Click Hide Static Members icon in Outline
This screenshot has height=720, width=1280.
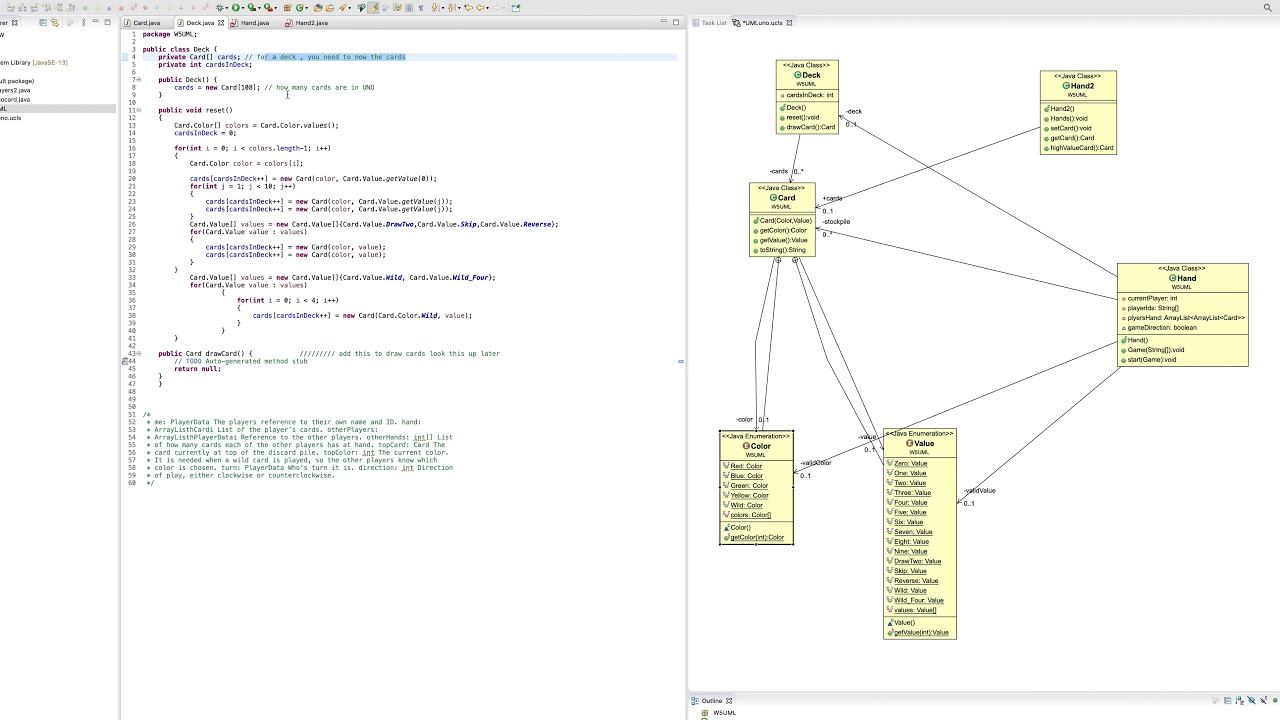tap(1263, 700)
